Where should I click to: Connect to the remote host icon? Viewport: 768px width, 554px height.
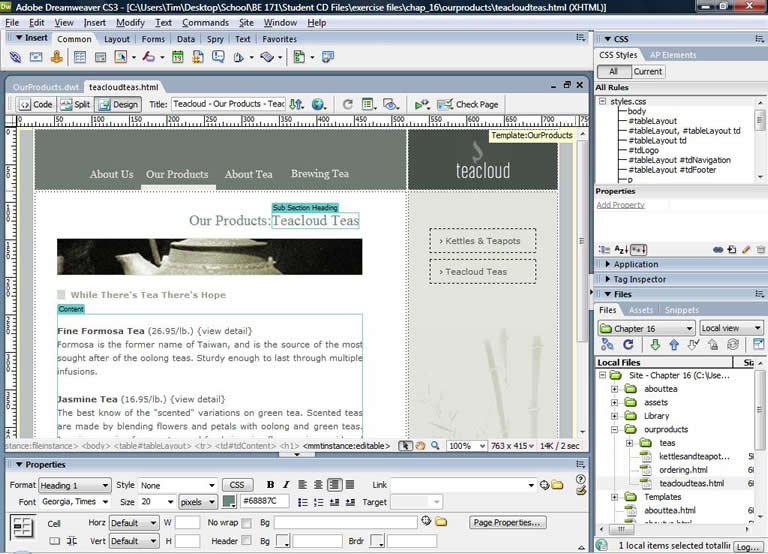coord(607,344)
